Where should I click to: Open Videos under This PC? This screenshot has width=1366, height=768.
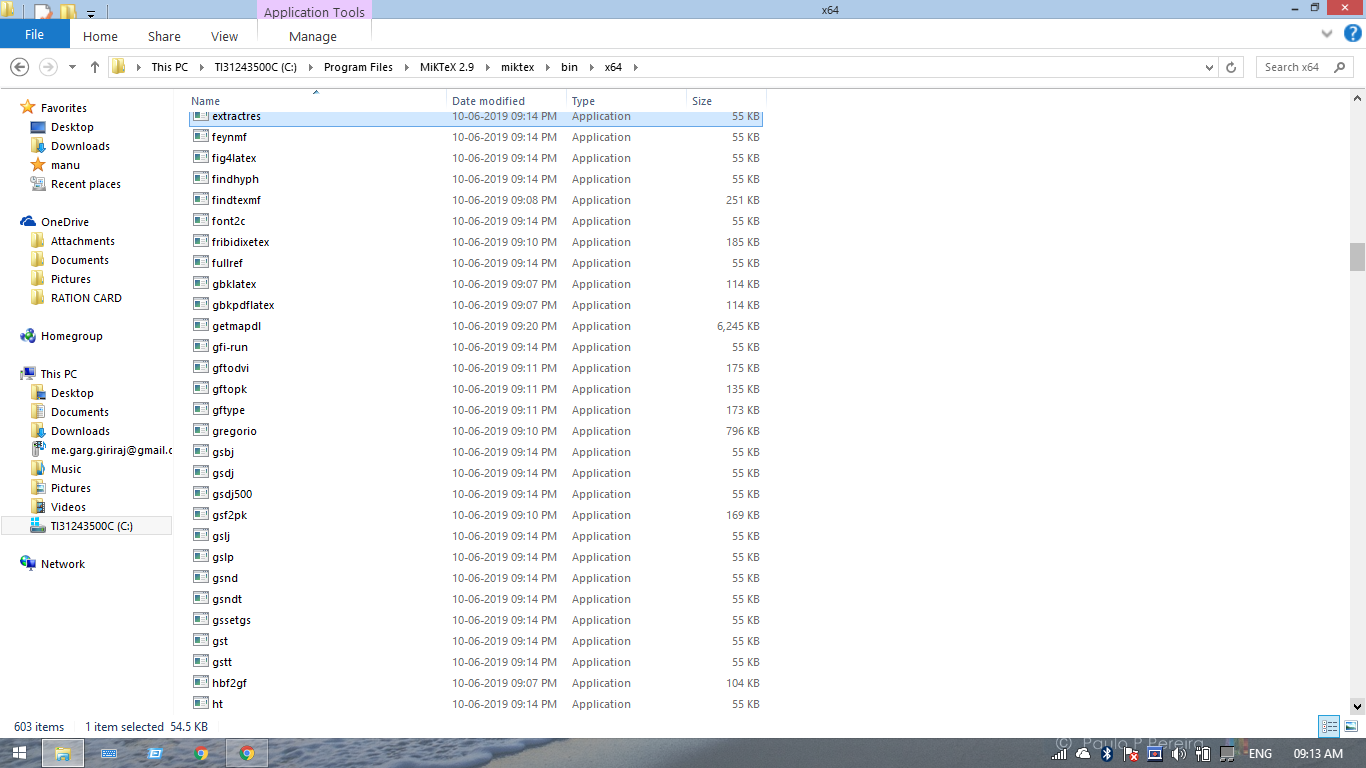pyautogui.click(x=68, y=507)
